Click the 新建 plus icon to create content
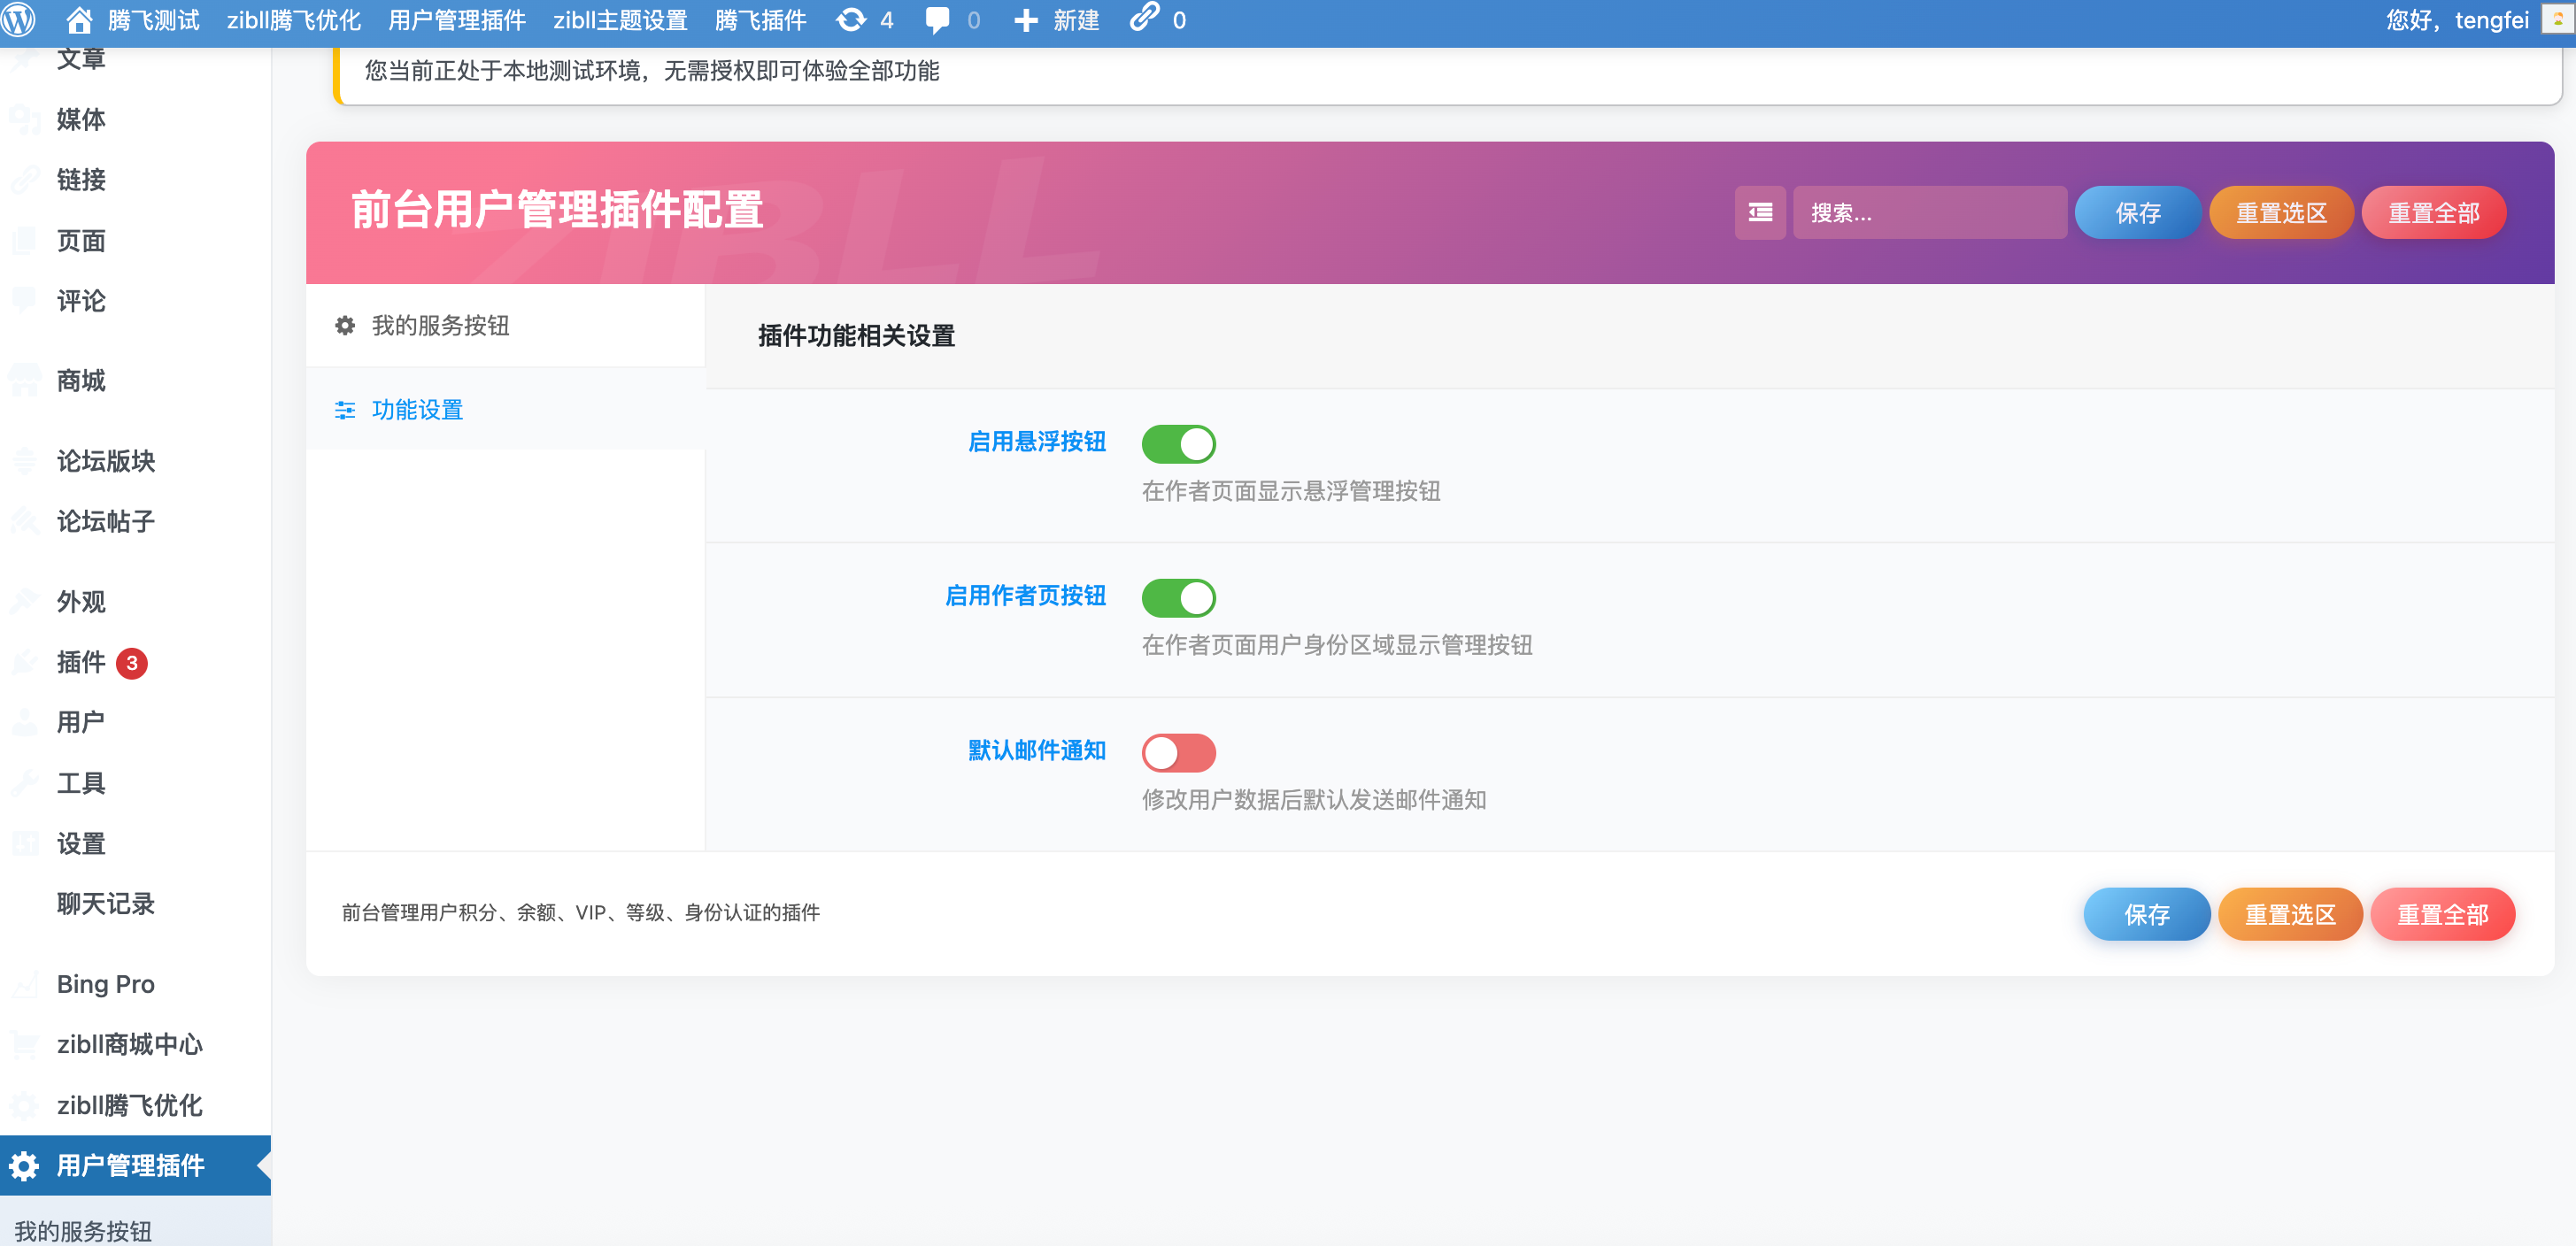The image size is (2576, 1246). coord(1026,19)
